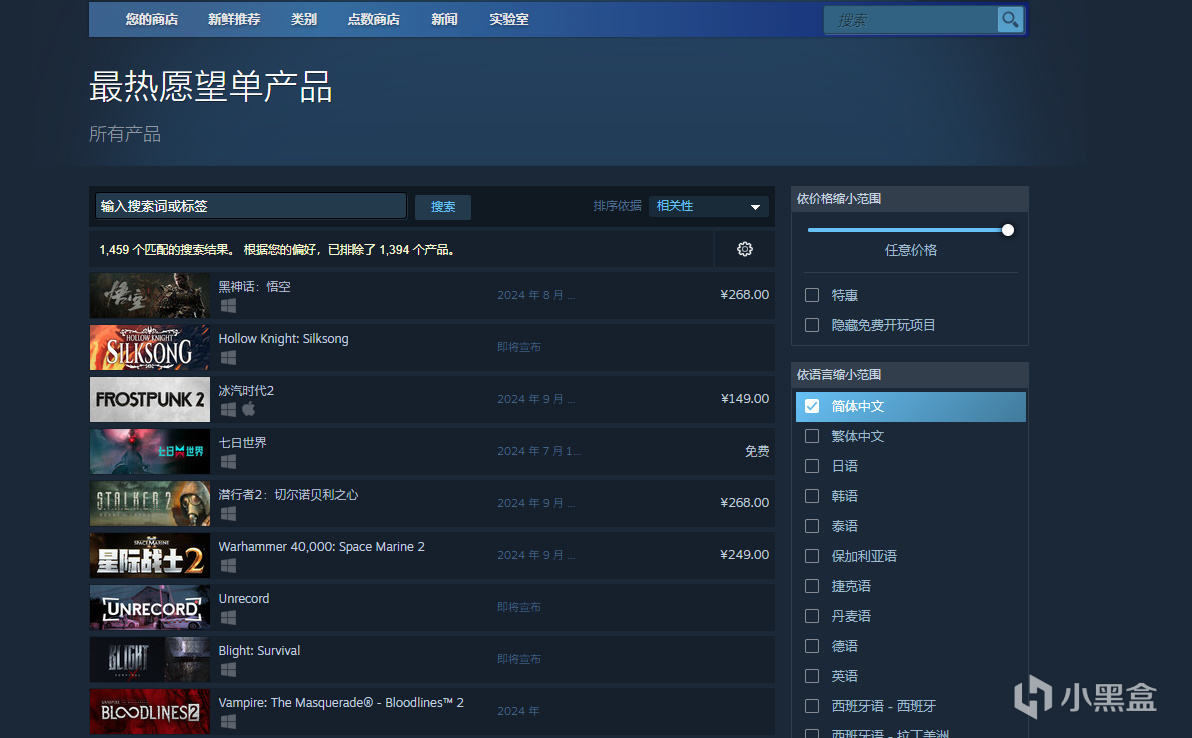Image resolution: width=1192 pixels, height=738 pixels.
Task: Click the Blight capsule thumbnail
Action: click(x=150, y=660)
